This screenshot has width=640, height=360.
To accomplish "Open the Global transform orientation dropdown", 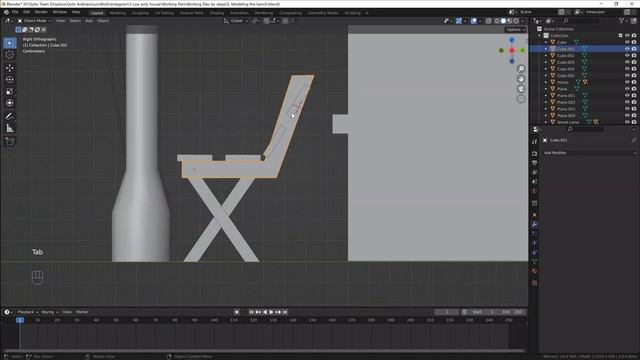I will 236,21.
